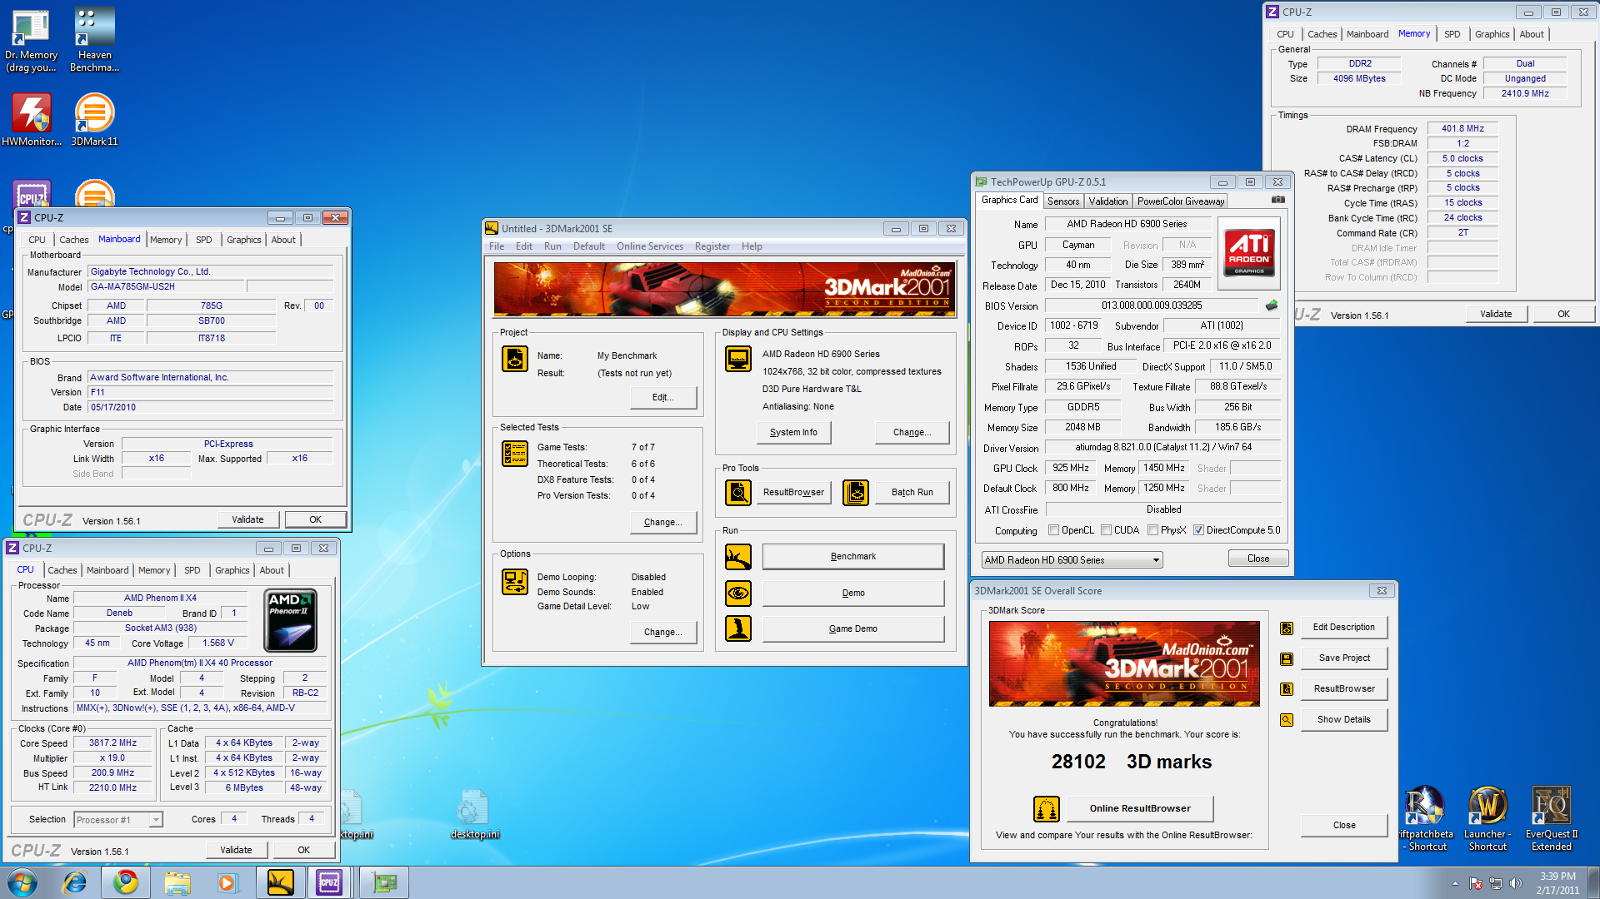Click BIOS version save icon in GPU-Z

pyautogui.click(x=1271, y=305)
